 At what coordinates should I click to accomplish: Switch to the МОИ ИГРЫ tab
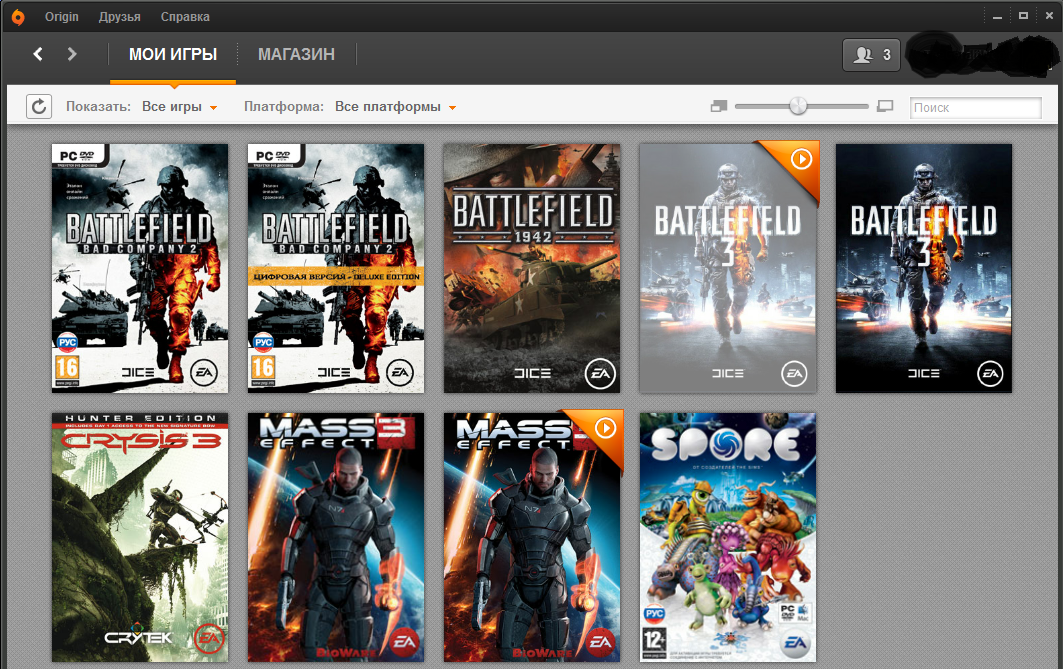(x=173, y=54)
